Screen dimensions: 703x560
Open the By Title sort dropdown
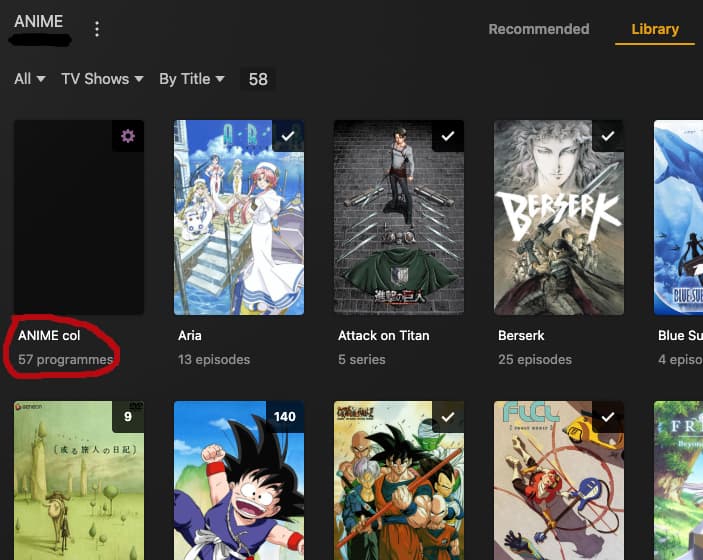tap(192, 79)
